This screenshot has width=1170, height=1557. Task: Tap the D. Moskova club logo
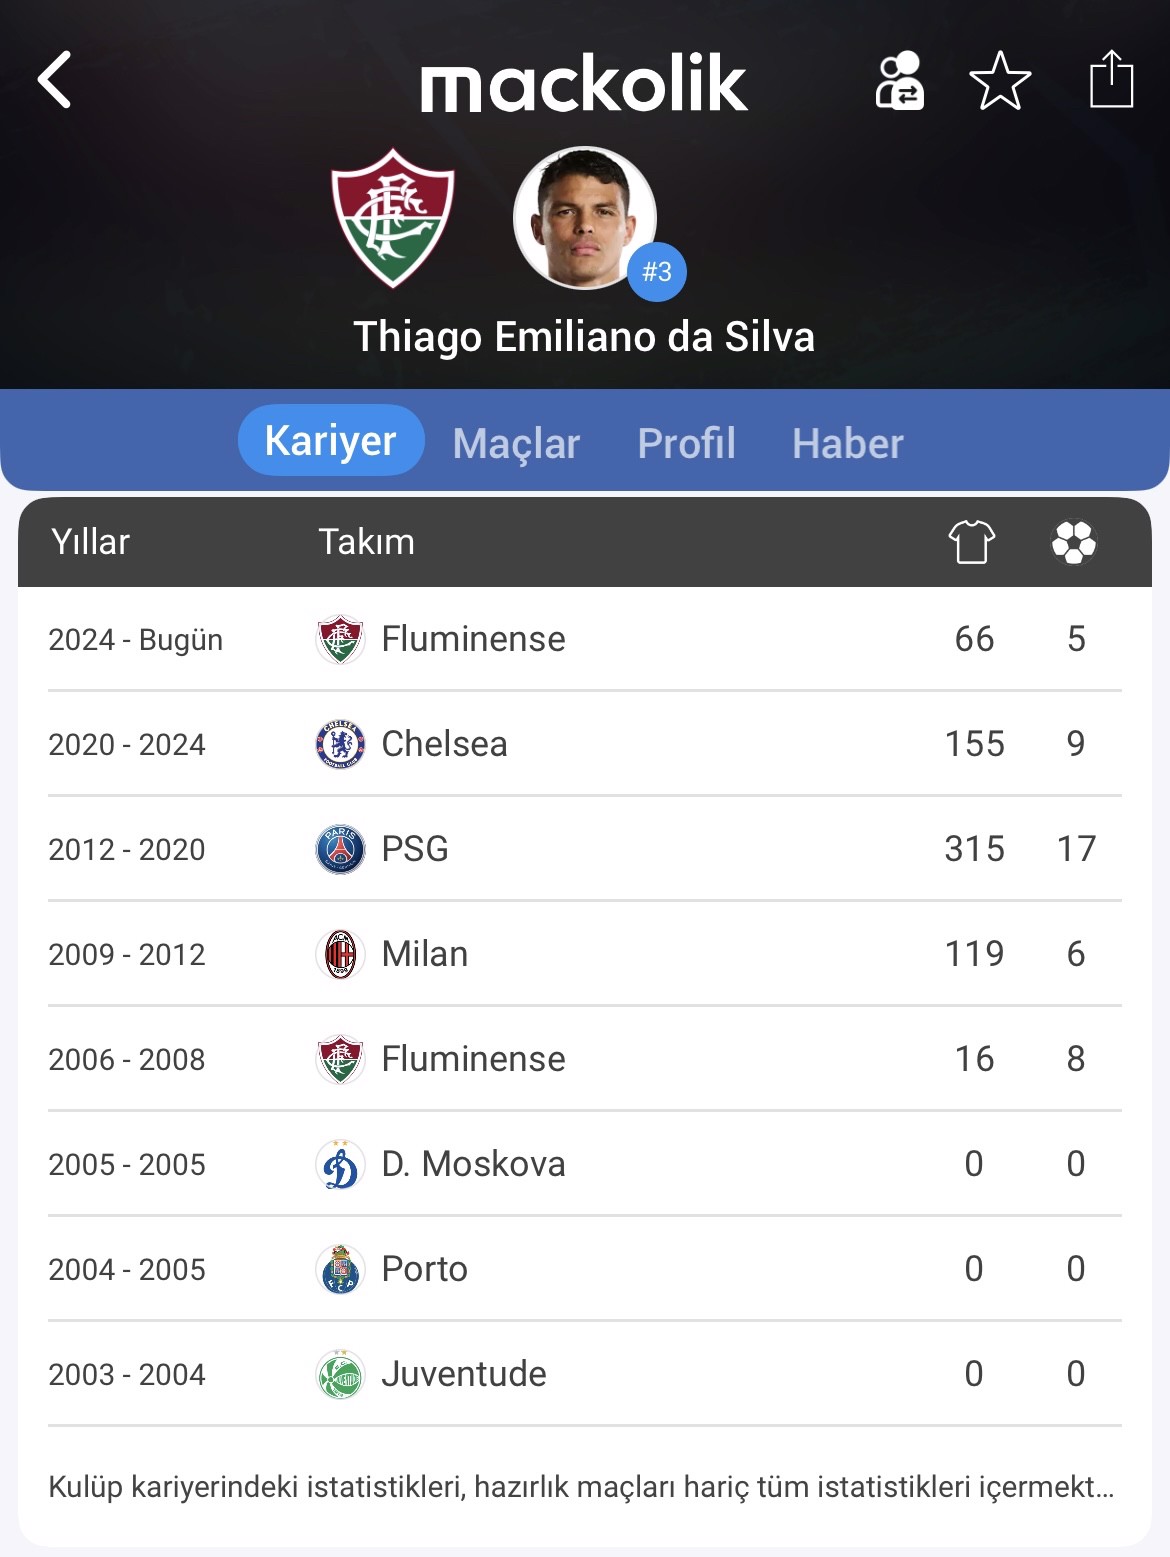coord(340,1164)
